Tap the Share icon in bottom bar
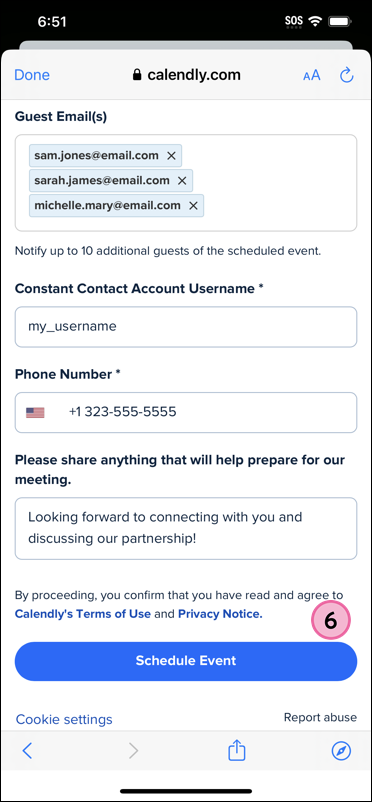The width and height of the screenshot is (372, 802). click(x=237, y=751)
